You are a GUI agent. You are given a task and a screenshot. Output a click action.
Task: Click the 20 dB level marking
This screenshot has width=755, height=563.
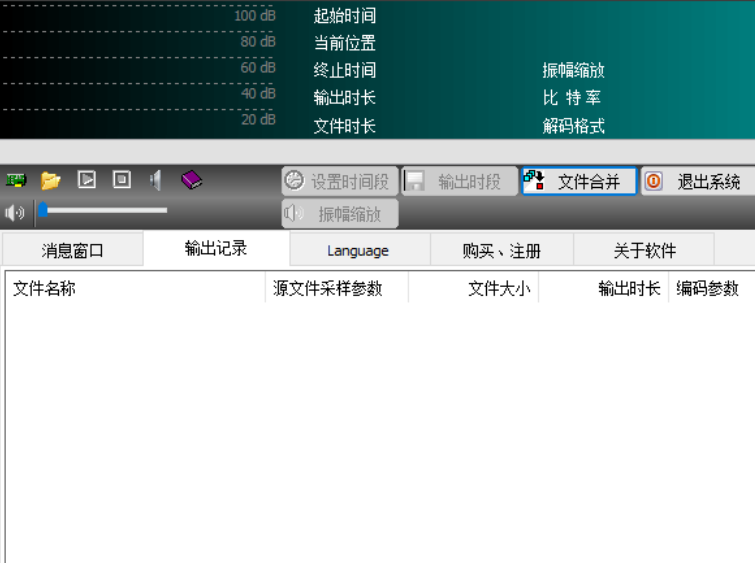(258, 119)
